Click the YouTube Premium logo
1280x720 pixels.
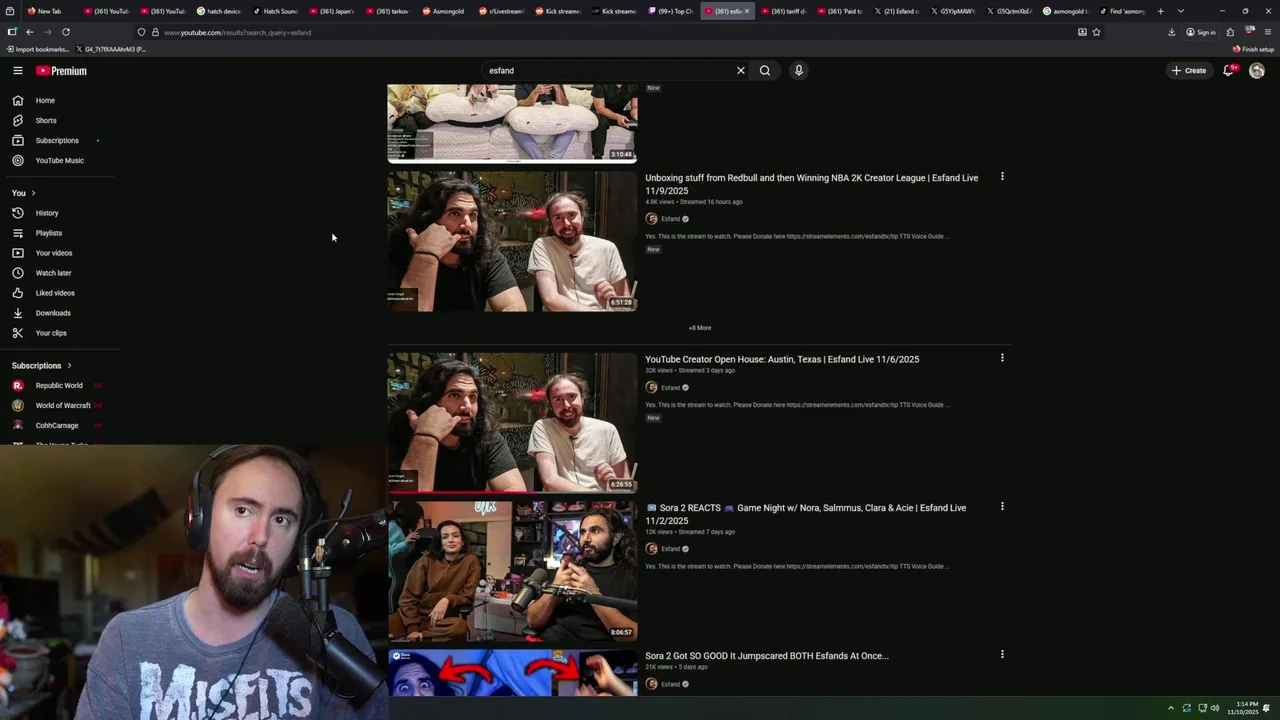click(62, 71)
